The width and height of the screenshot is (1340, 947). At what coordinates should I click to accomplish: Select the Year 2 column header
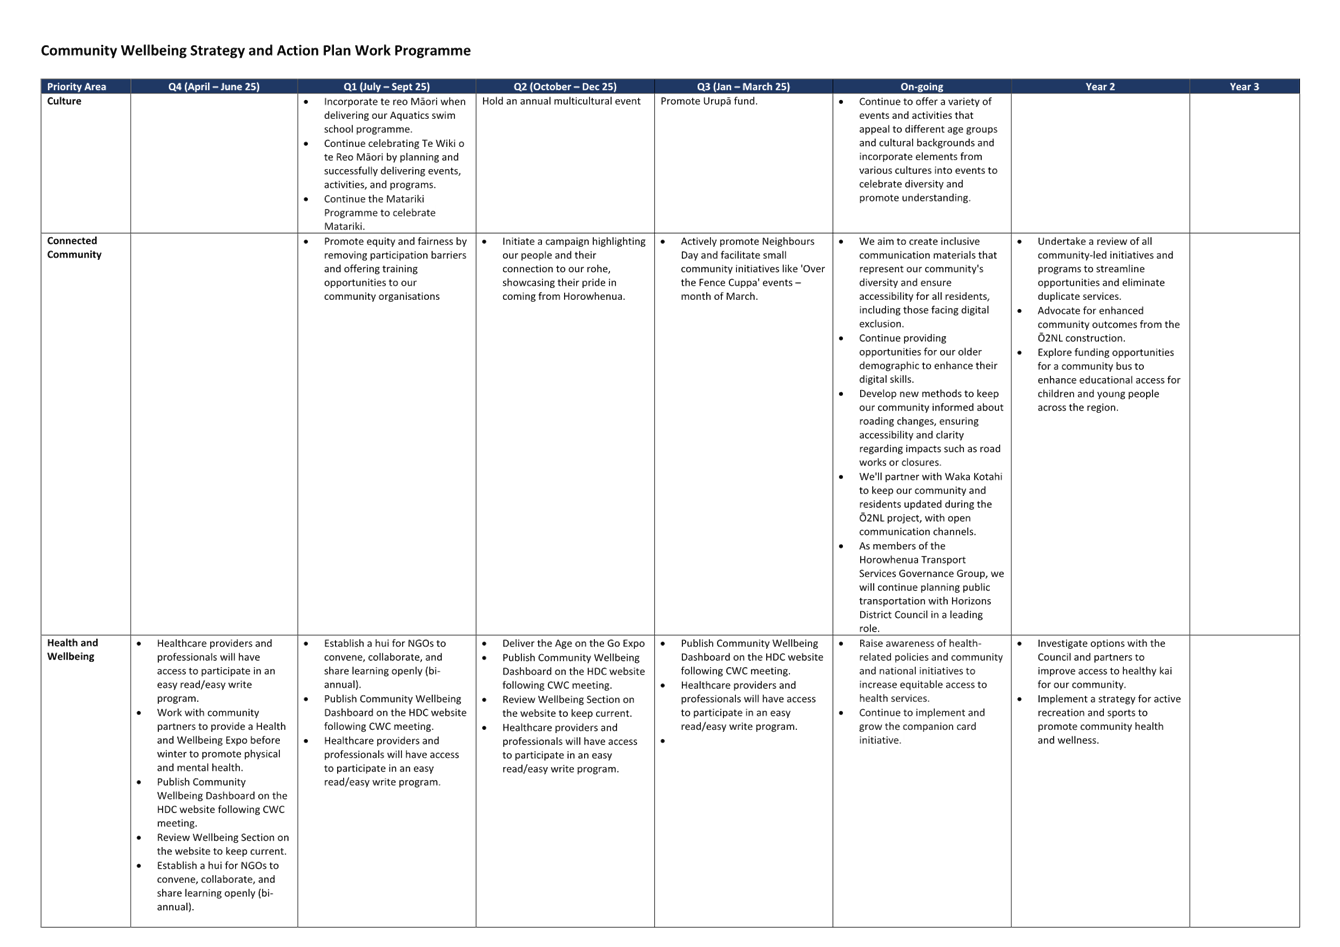pyautogui.click(x=1100, y=87)
